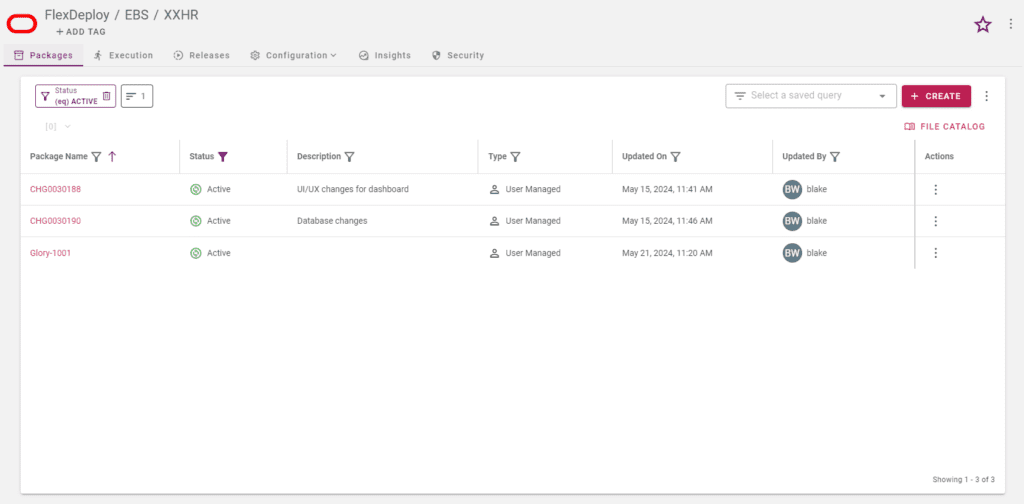The height and width of the screenshot is (504, 1024).
Task: Open the Select a saved query dropdown
Action: point(810,96)
